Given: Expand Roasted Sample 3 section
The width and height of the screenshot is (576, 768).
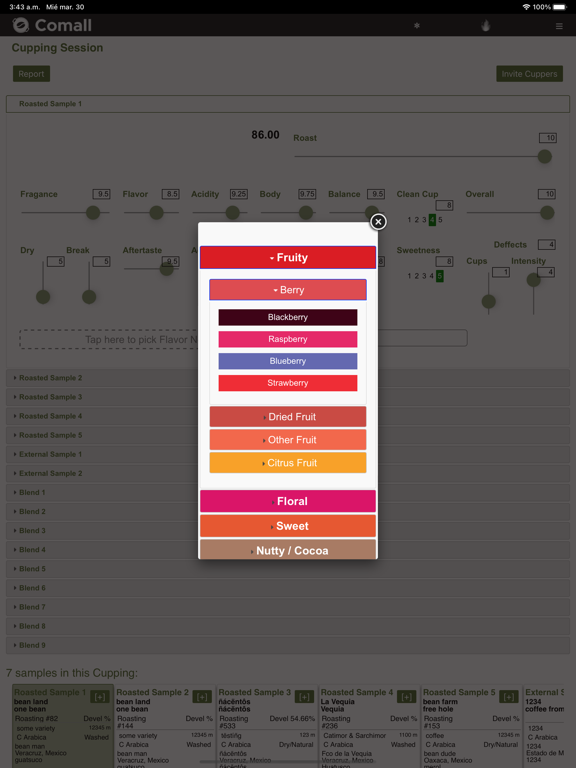Looking at the screenshot, I should [288, 397].
